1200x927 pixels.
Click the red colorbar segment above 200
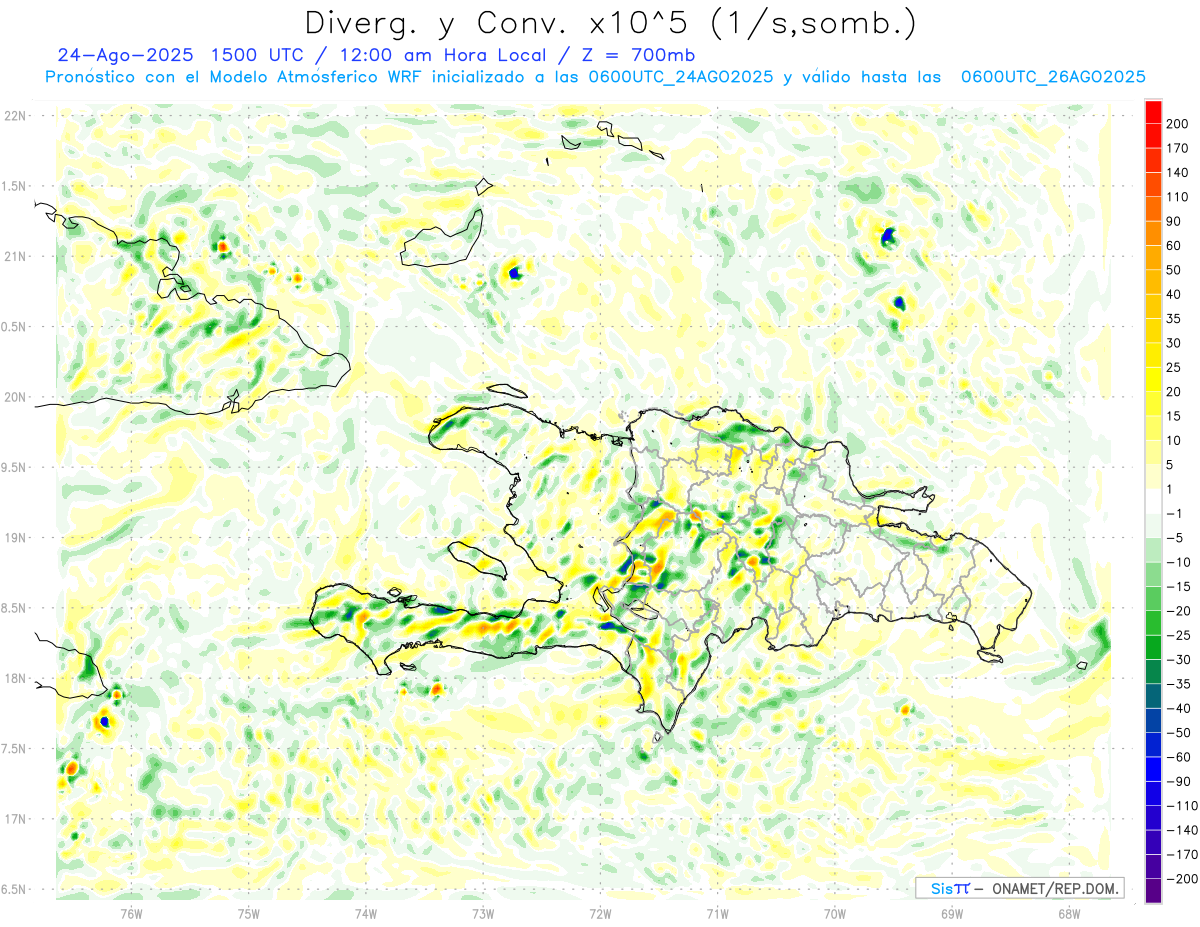coord(1153,112)
